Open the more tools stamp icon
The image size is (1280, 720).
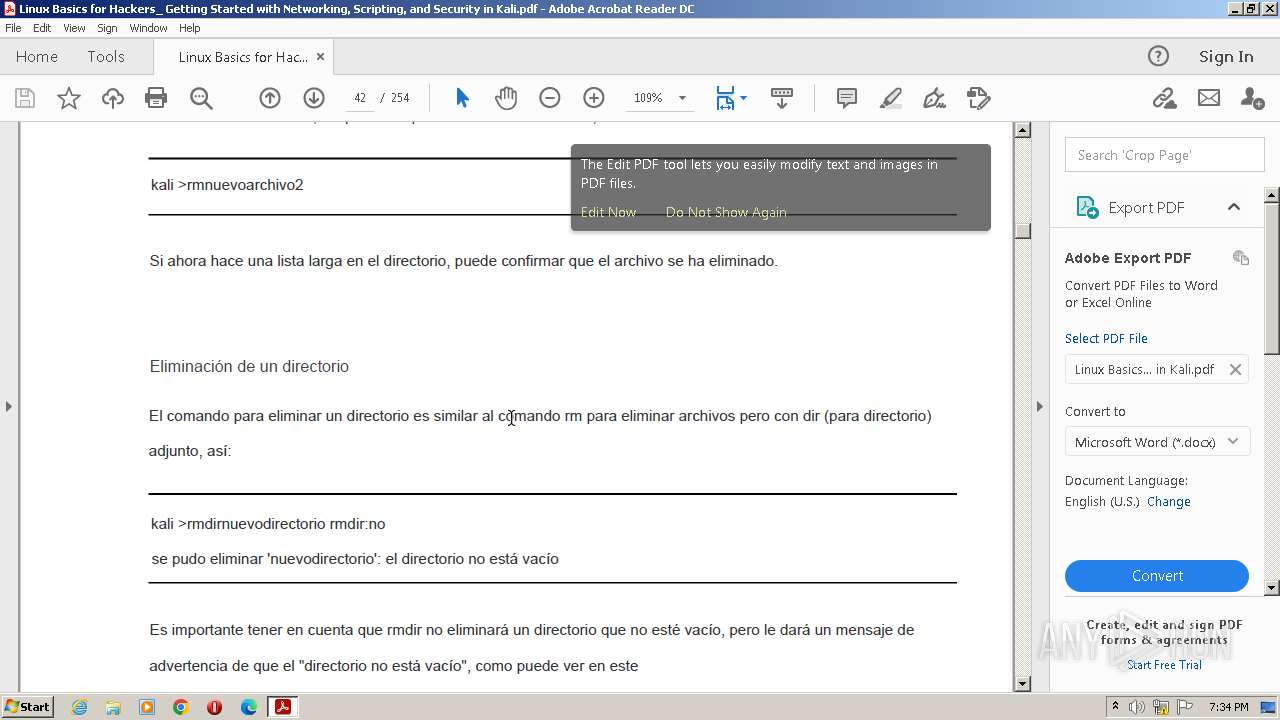coord(979,98)
